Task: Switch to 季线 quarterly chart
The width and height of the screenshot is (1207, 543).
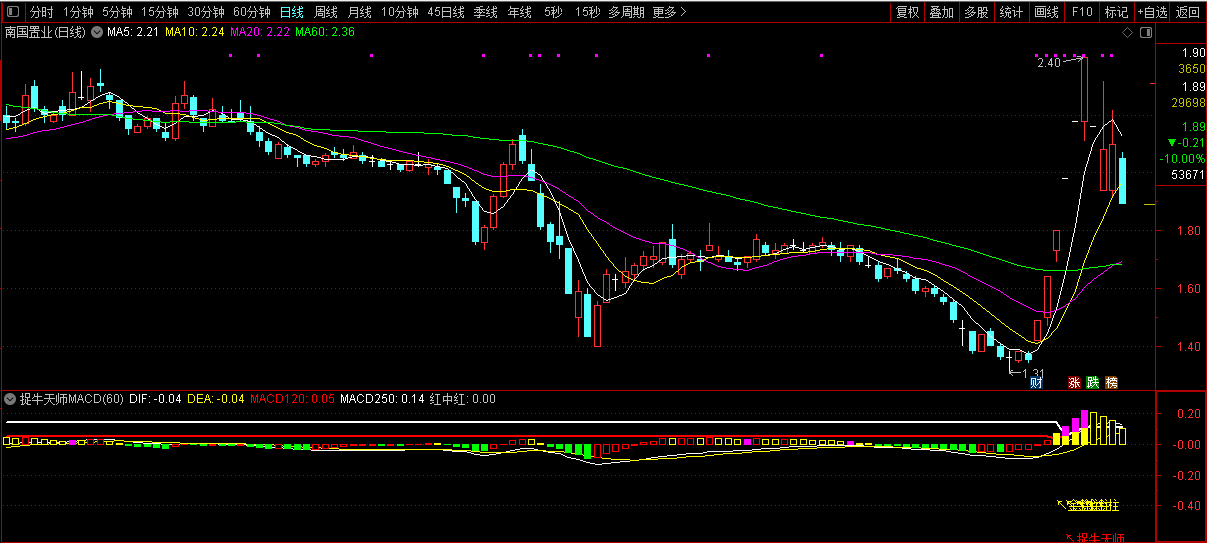Action: click(486, 12)
